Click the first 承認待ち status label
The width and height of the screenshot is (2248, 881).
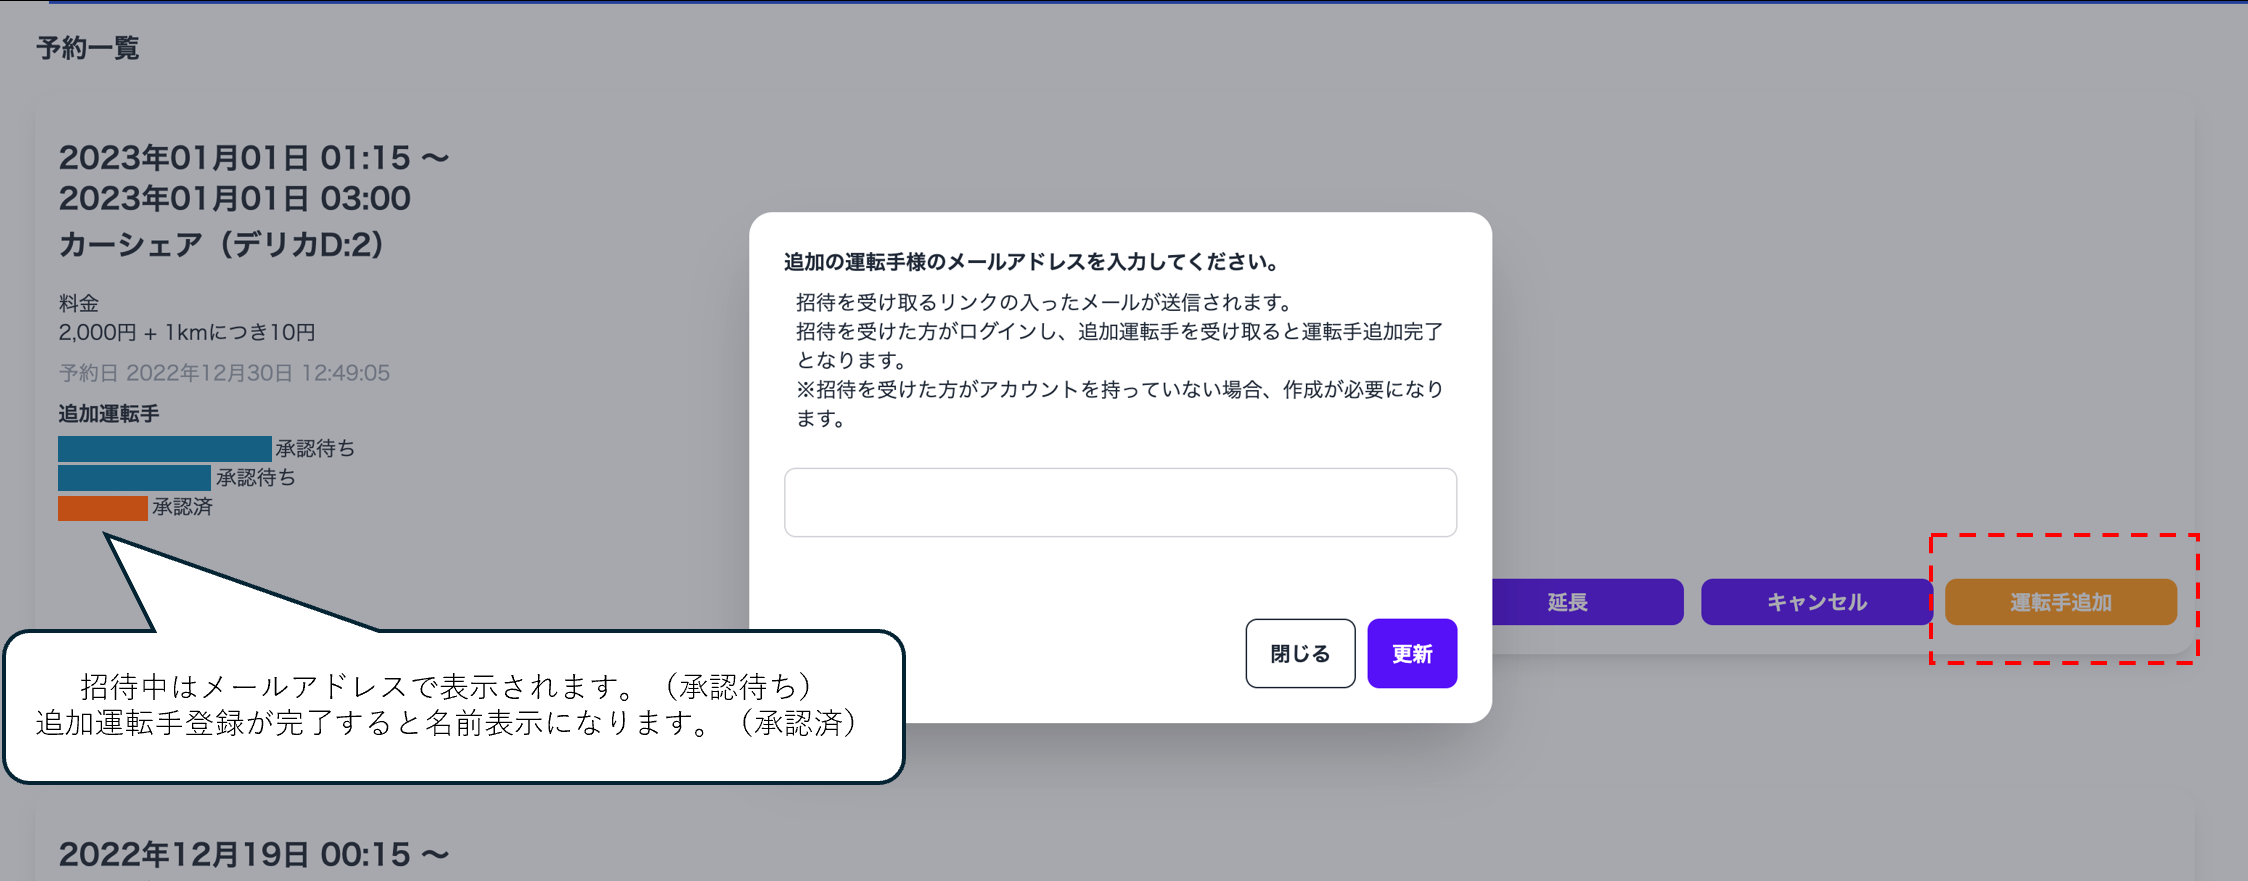click(315, 448)
